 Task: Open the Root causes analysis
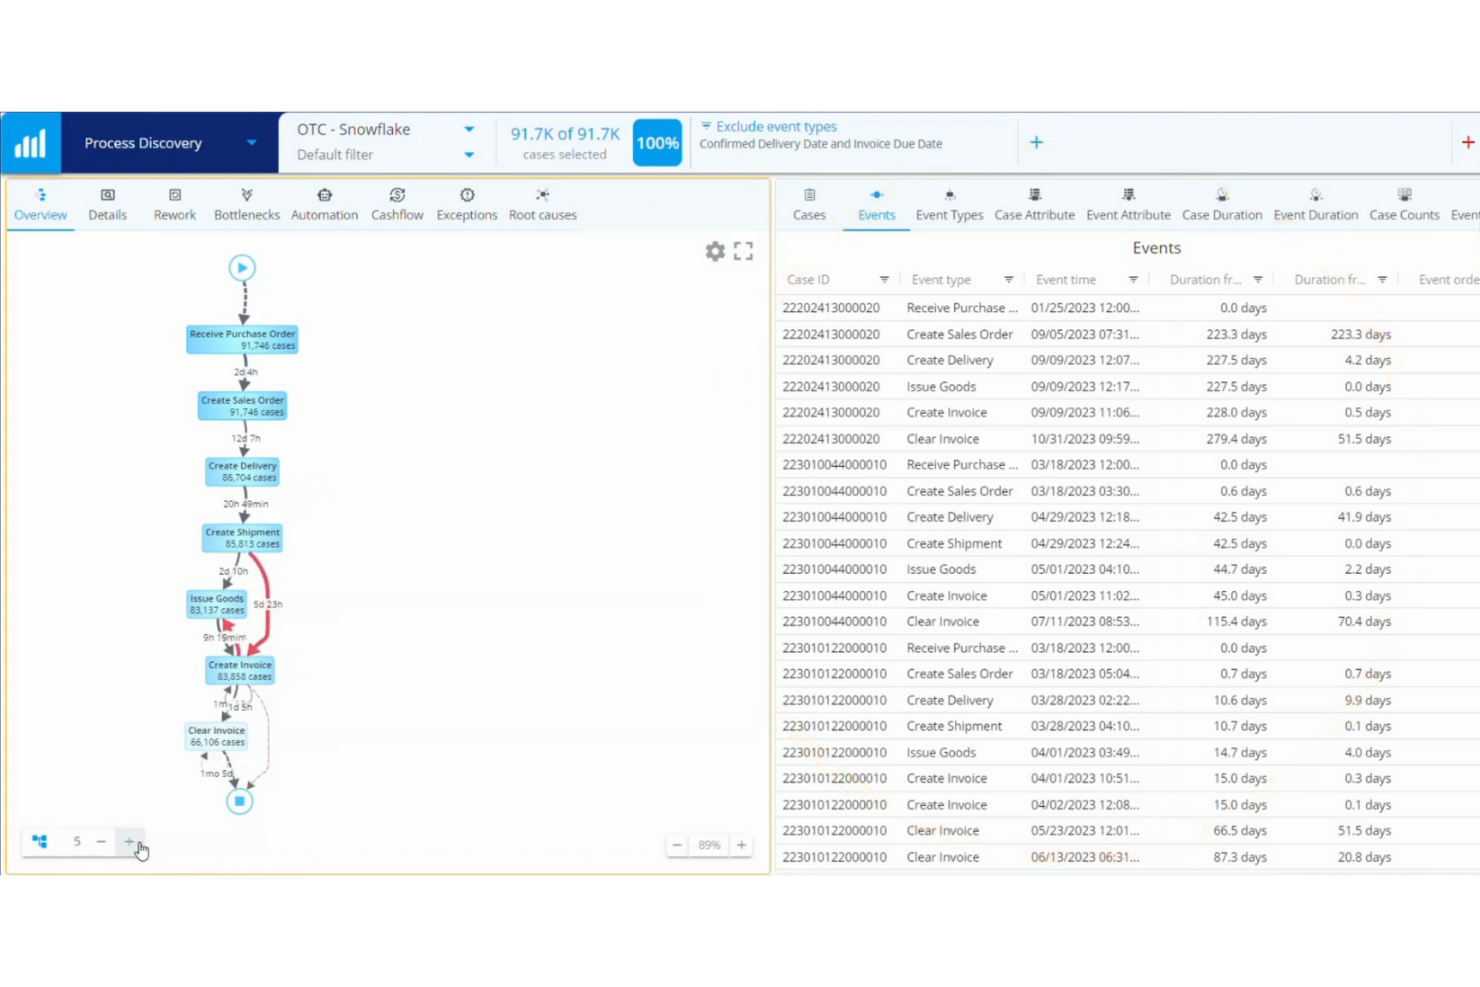542,204
